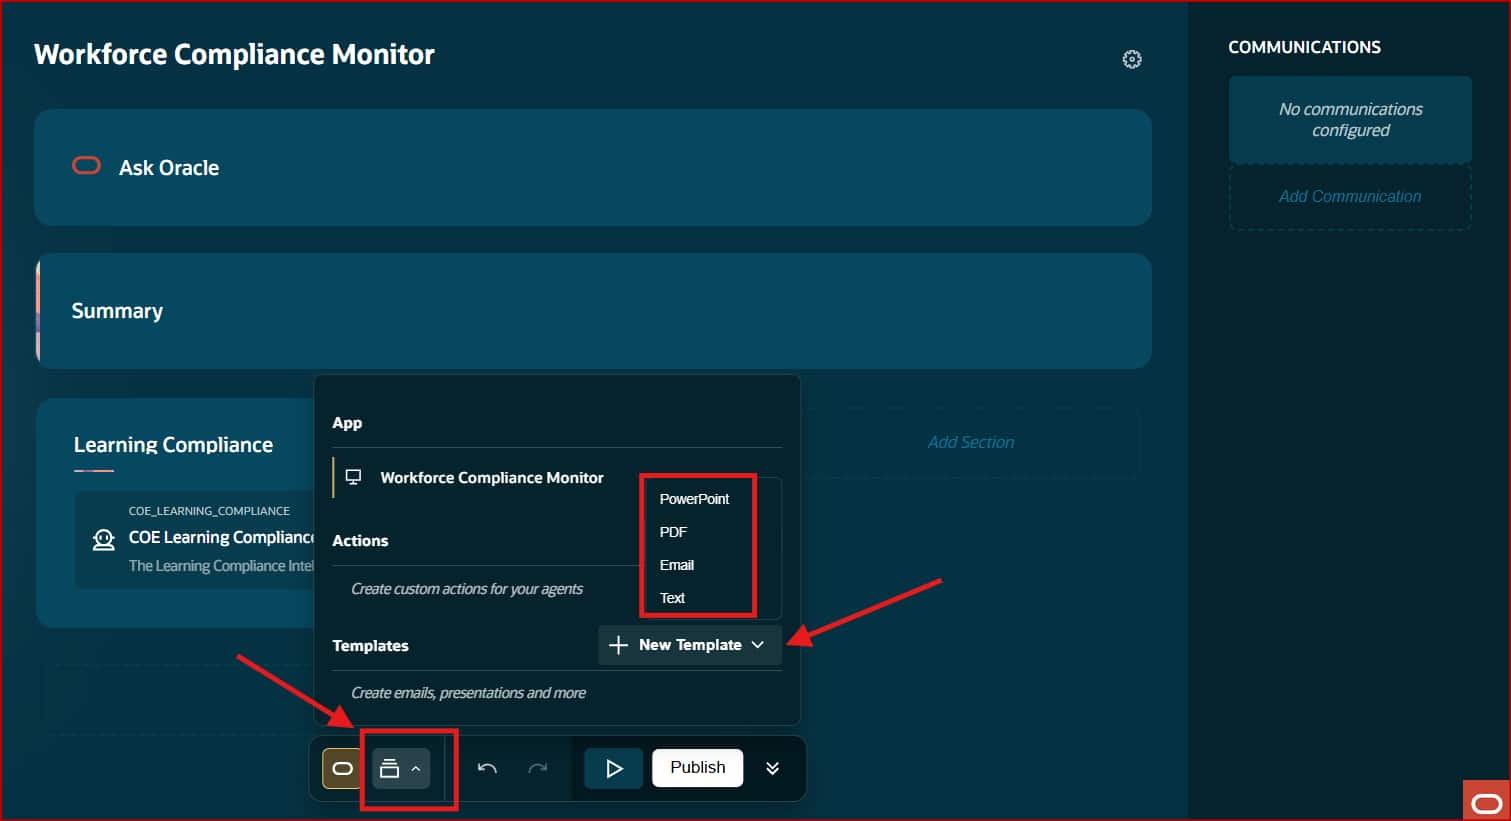Open the COE Learning Compliance agent card

coord(196,539)
